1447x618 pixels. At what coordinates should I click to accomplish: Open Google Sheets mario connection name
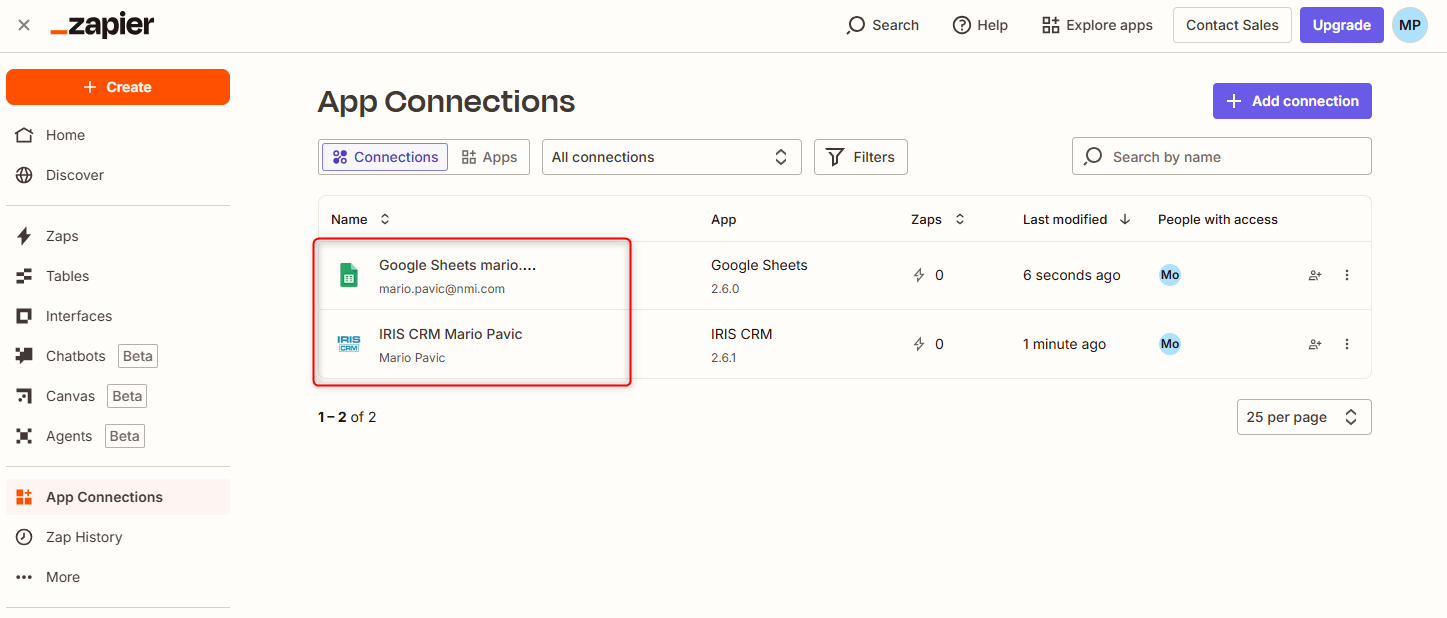458,265
